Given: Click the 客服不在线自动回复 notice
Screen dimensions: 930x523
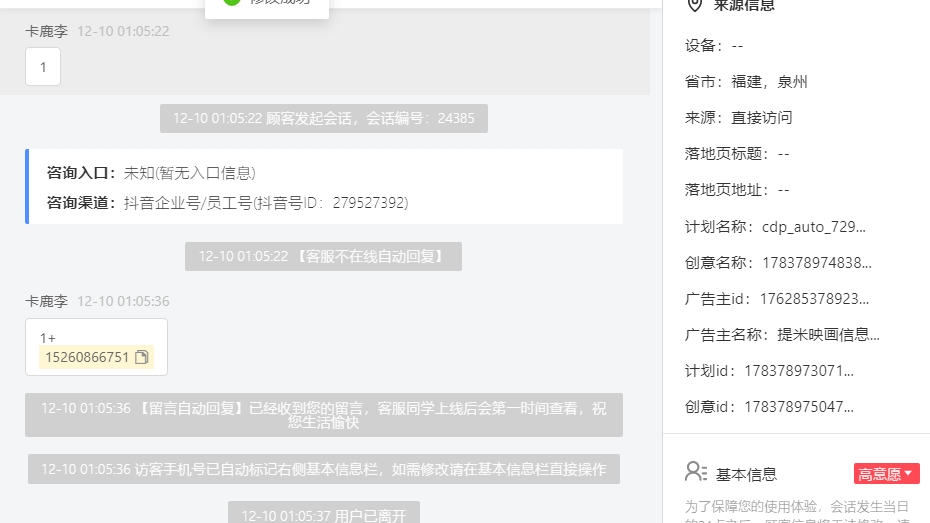Looking at the screenshot, I should 323,256.
